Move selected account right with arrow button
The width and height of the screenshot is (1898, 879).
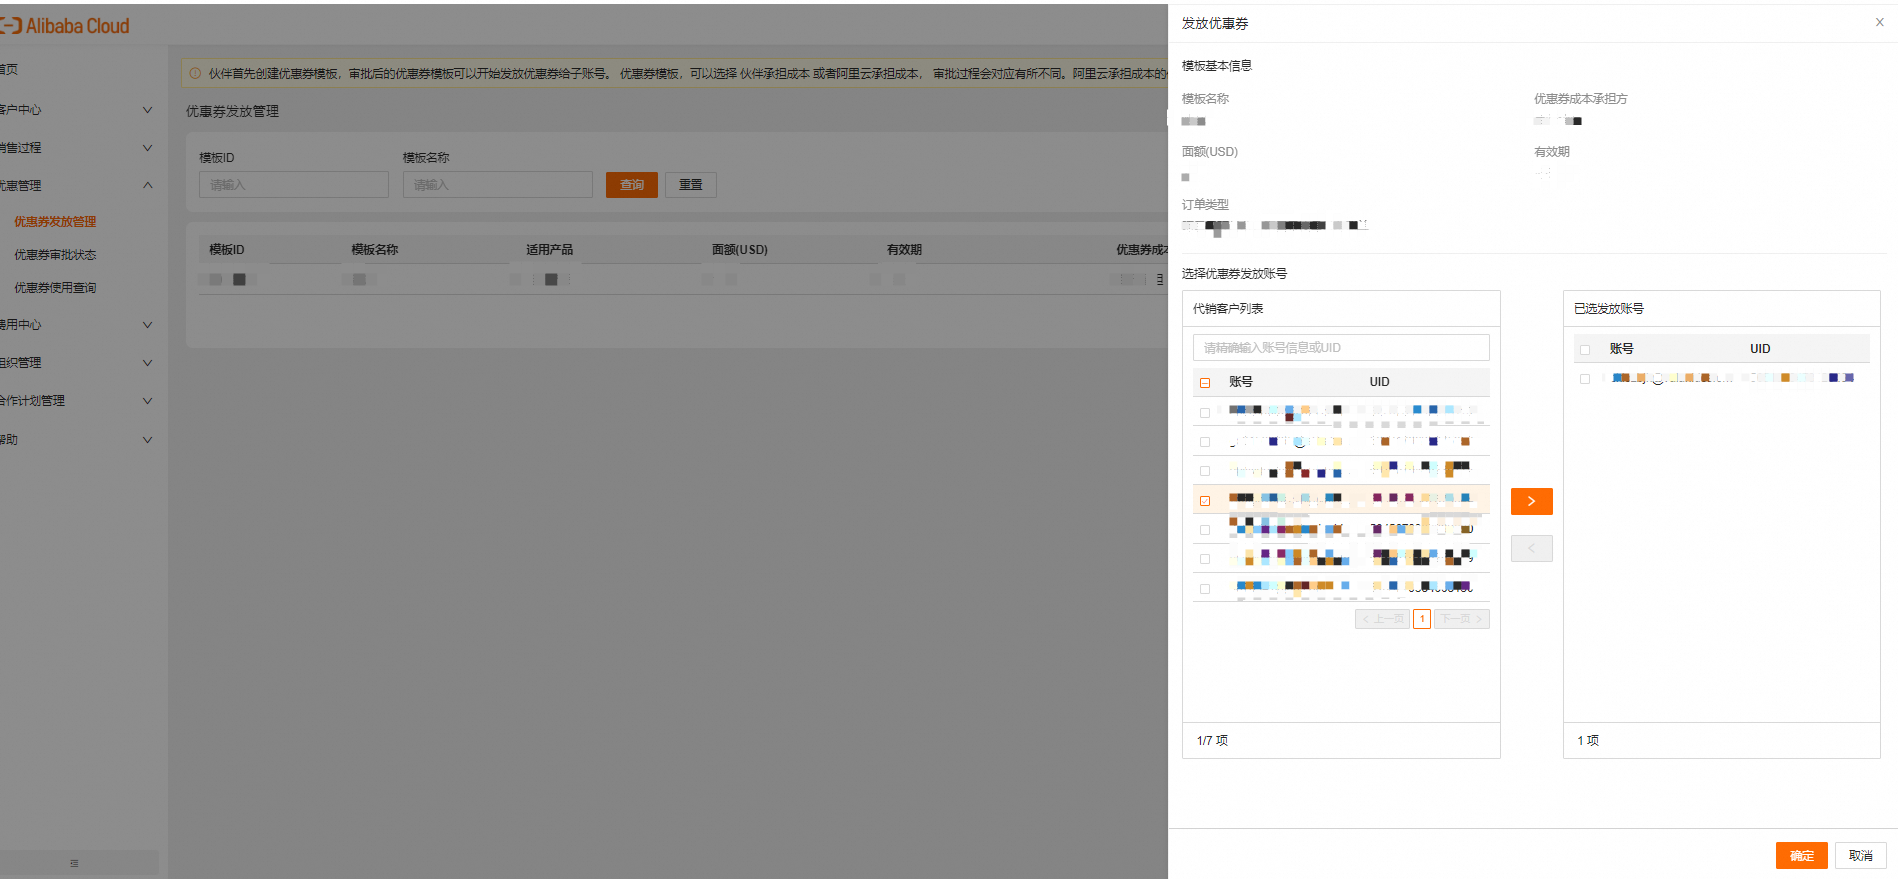1531,501
